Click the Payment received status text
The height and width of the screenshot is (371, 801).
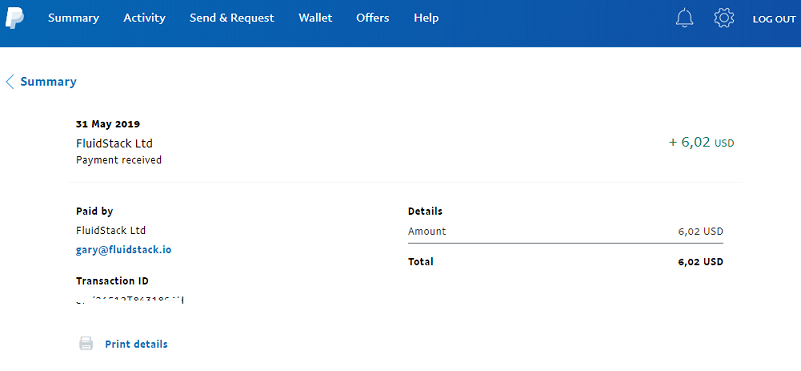[x=119, y=160]
